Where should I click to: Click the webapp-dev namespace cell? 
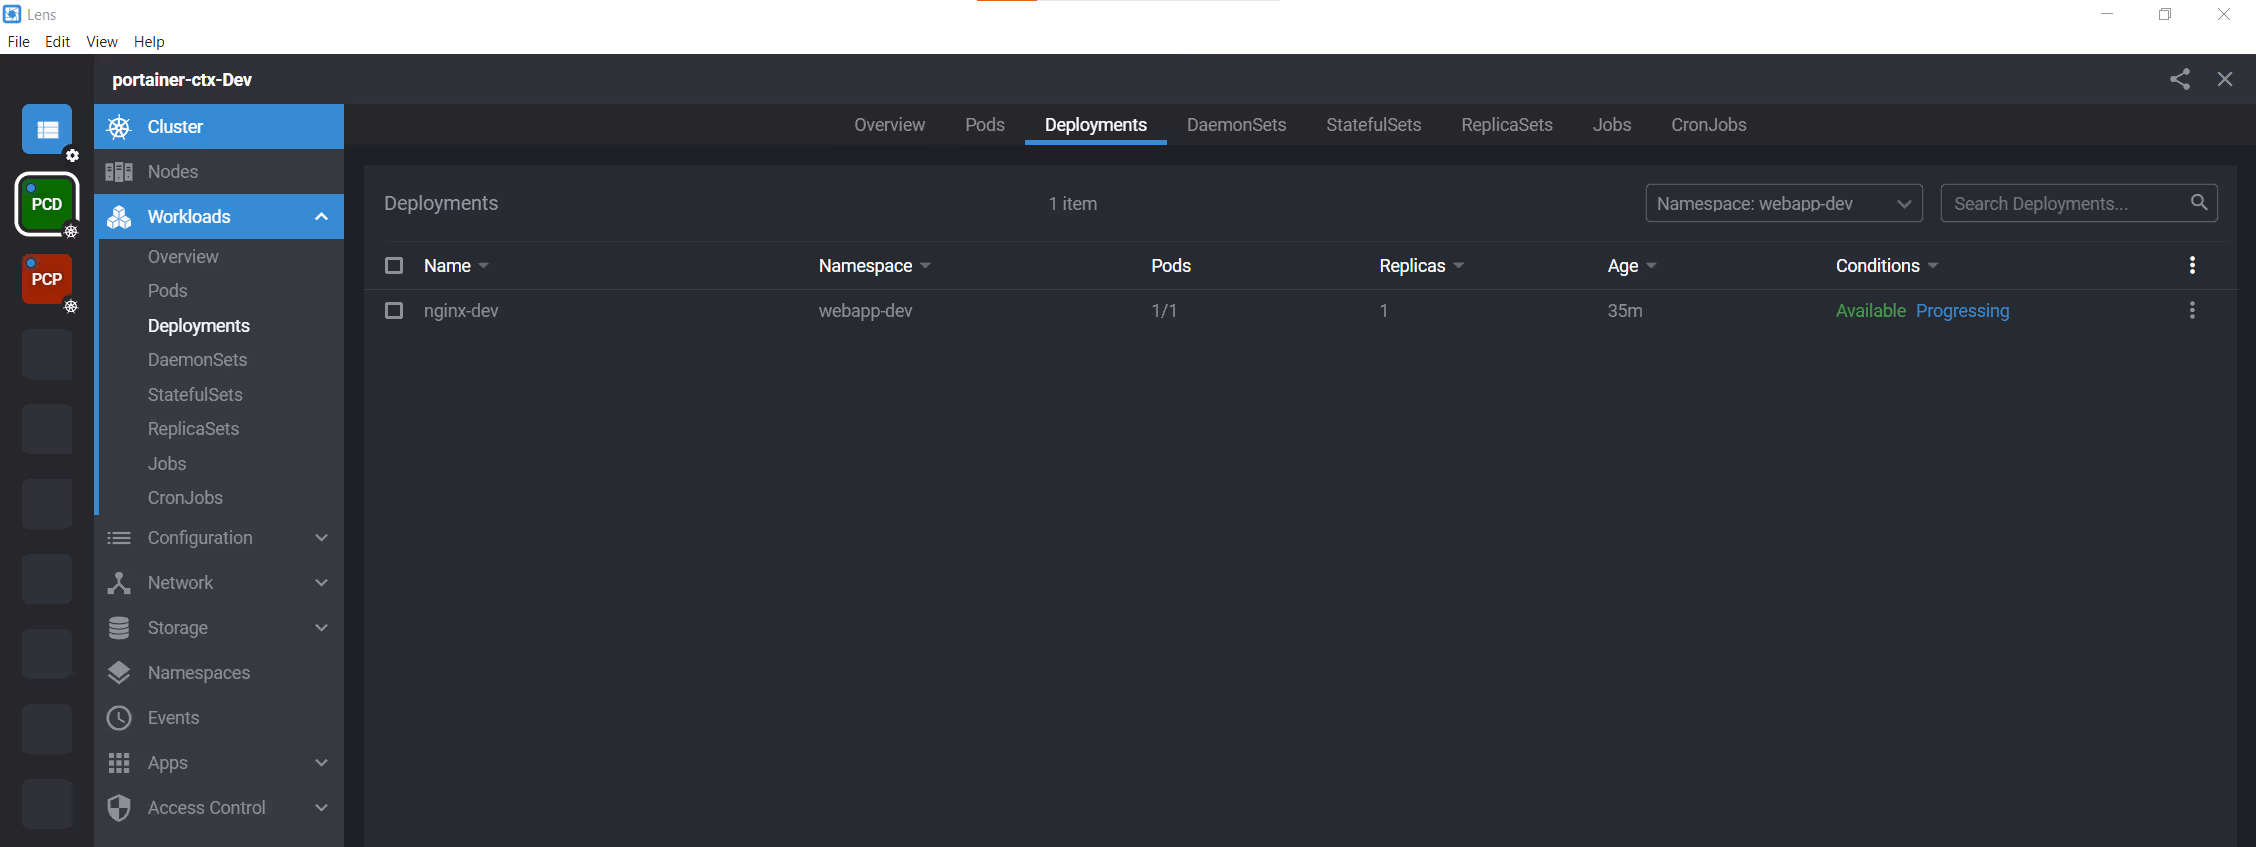(865, 311)
